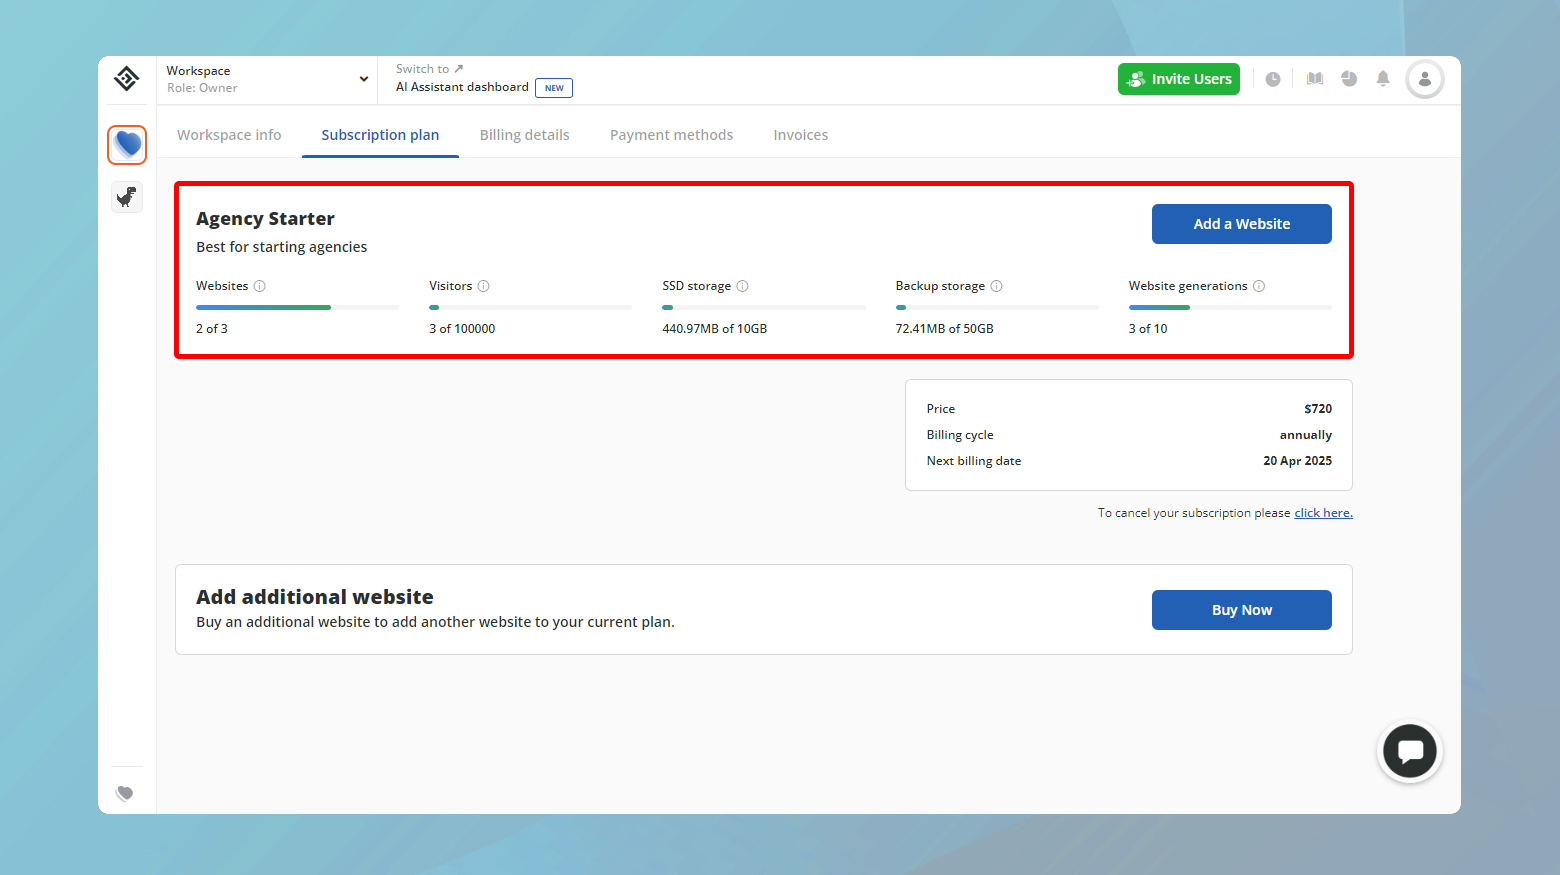This screenshot has height=875, width=1560.
Task: Open the notifications bell icon
Action: [x=1383, y=78]
